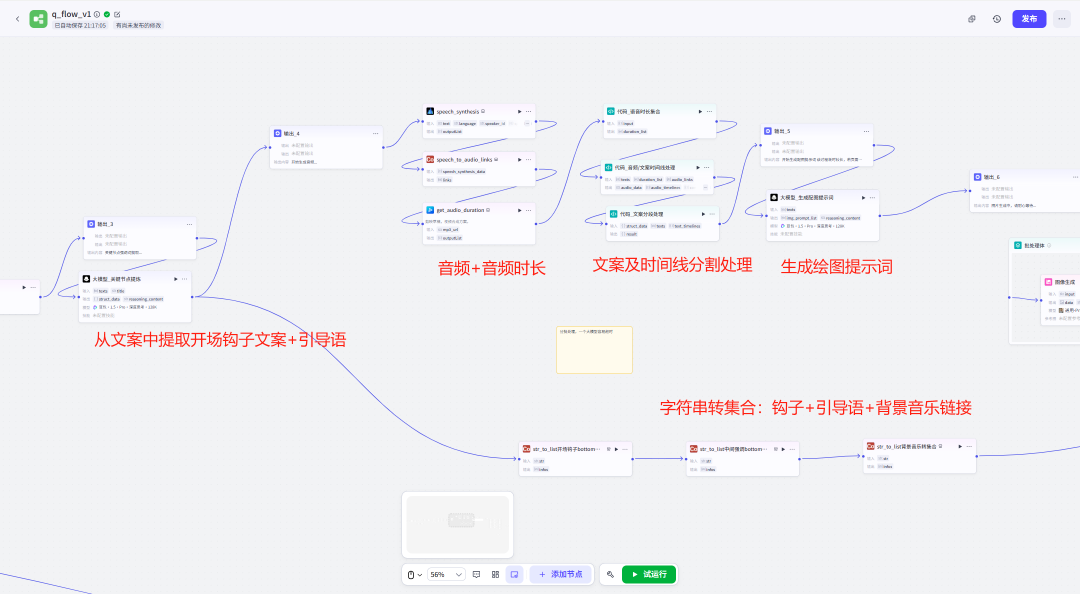Click the 代码_音频/文案时间线处理 code icon
Viewport: 1080px width, 594px height.
[x=608, y=167]
